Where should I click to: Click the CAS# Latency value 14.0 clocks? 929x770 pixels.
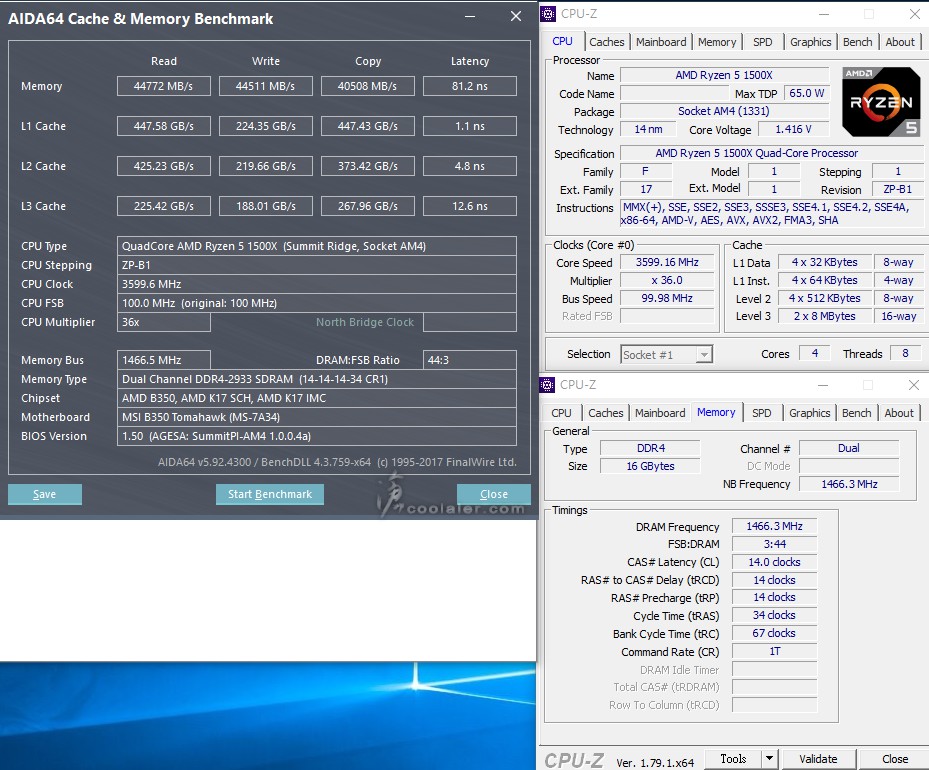[x=774, y=562]
